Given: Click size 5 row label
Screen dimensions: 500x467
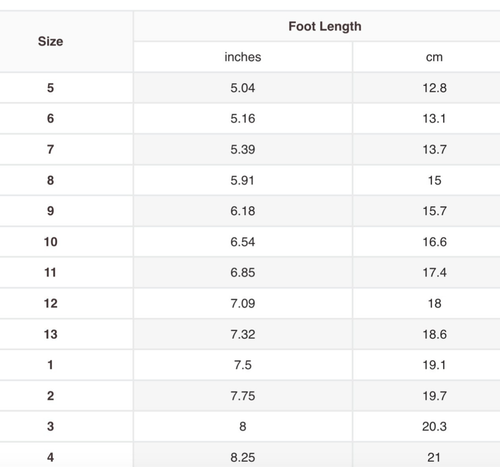Looking at the screenshot, I should click(x=50, y=88).
